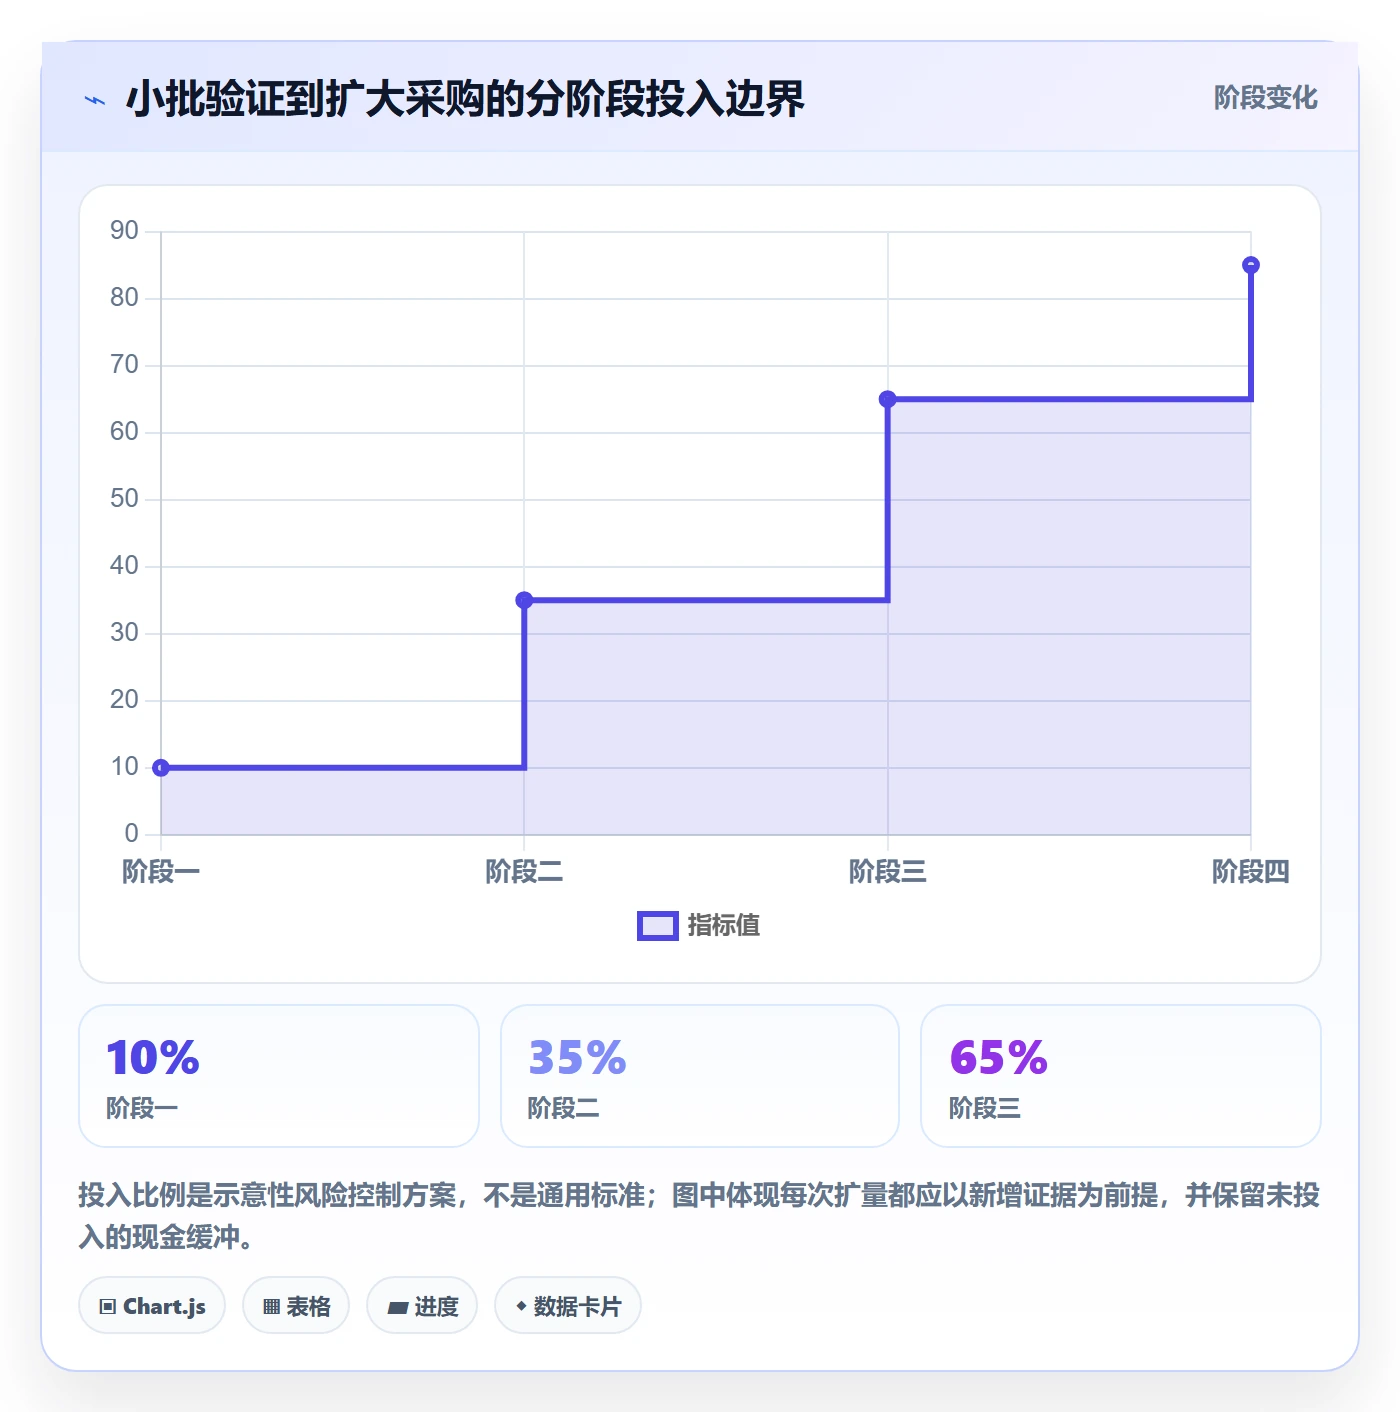
Task: Click the note text starting with 投入比例是示意性
Action: pos(699,1216)
